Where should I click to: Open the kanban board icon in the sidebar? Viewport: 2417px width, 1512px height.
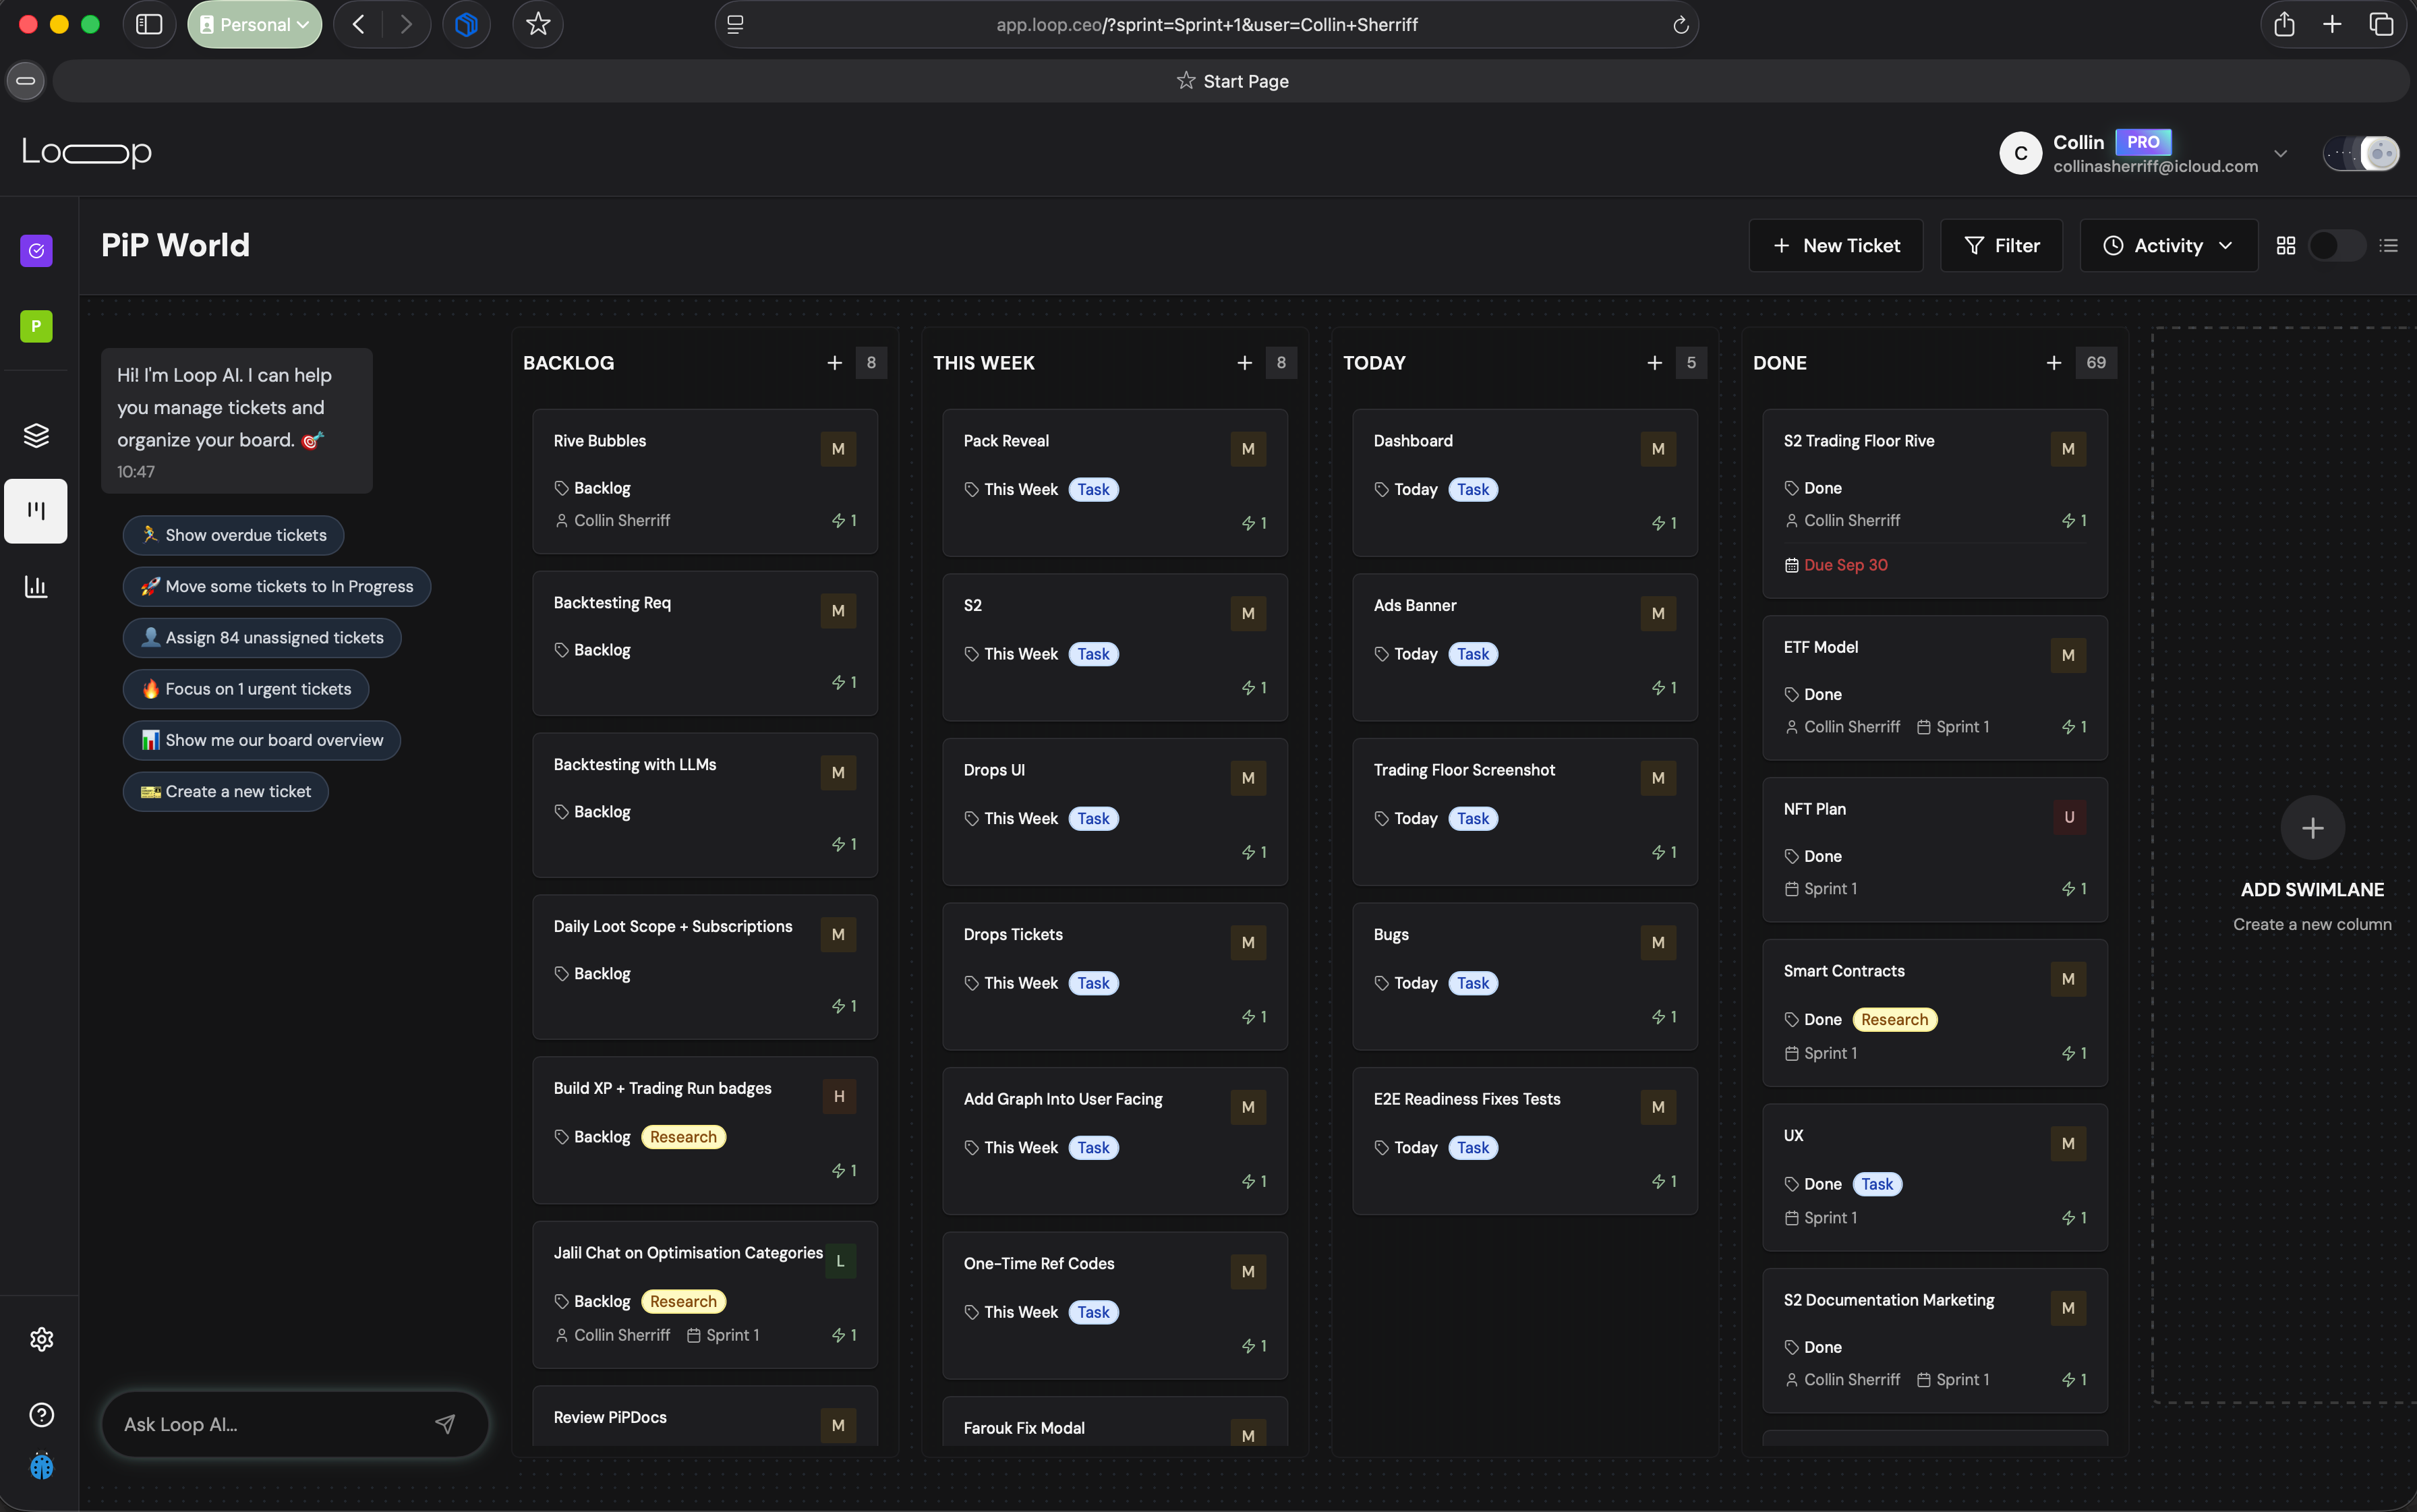click(x=36, y=511)
